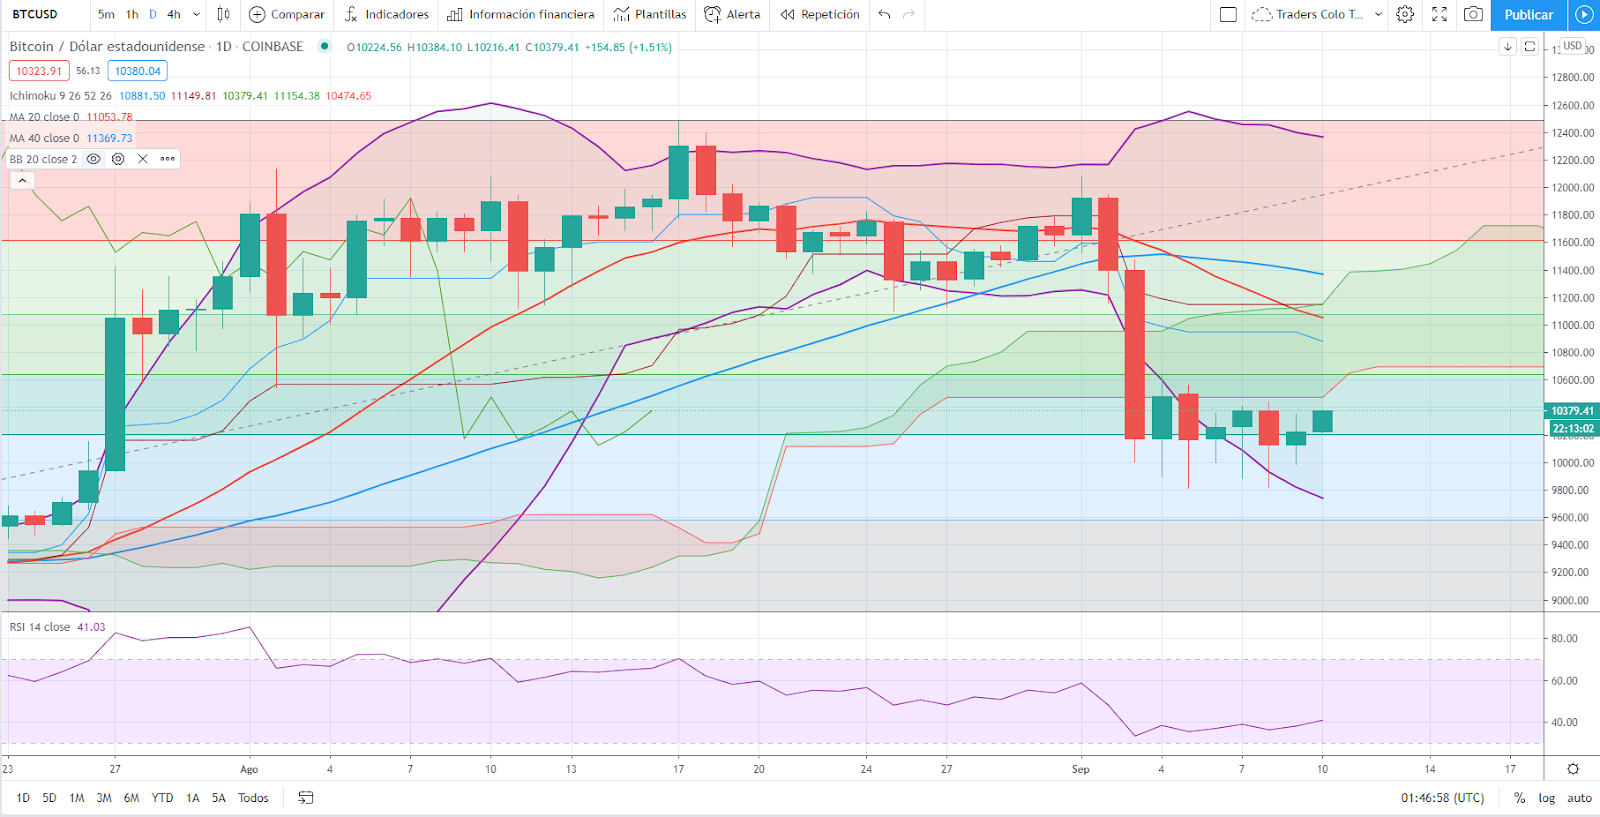Select the MA 40 close 0 legend

[x=45, y=138]
